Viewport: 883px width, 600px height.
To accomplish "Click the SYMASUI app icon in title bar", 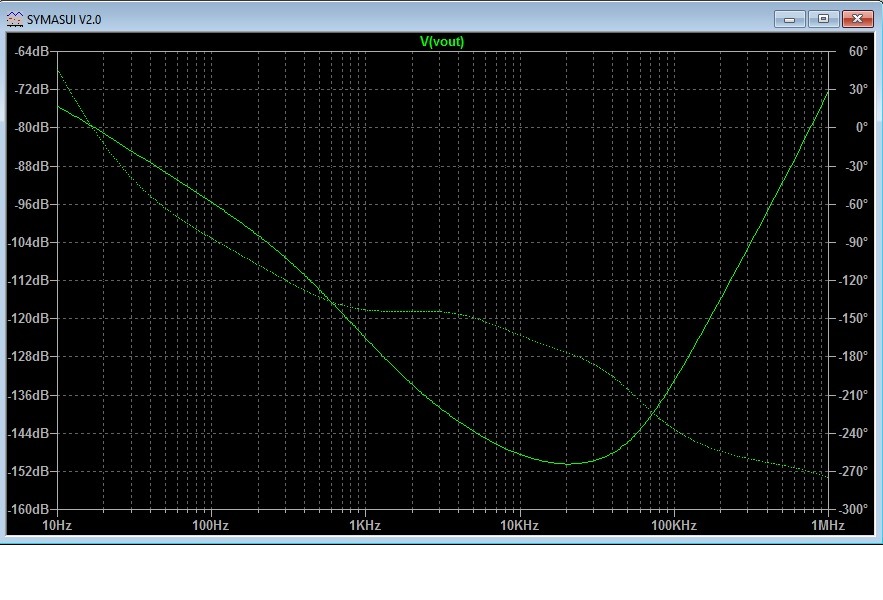I will pyautogui.click(x=15, y=19).
